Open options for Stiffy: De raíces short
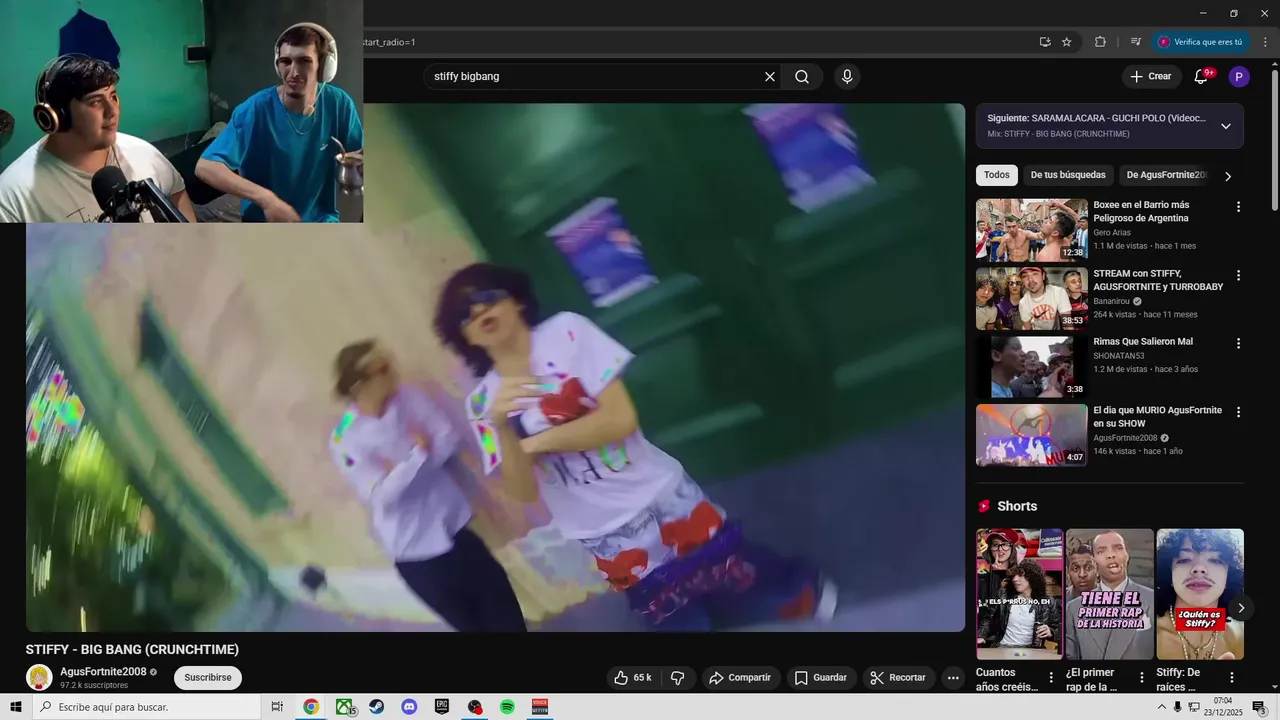Viewport: 1280px width, 720px height. tap(1232, 678)
